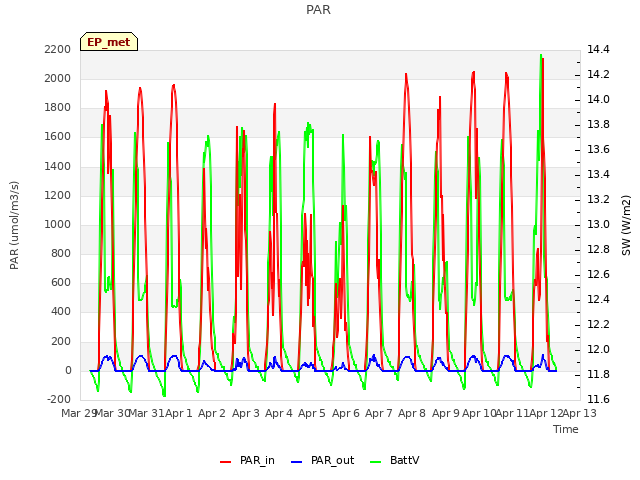Click the Time axis label
640x480 pixels.
click(566, 429)
